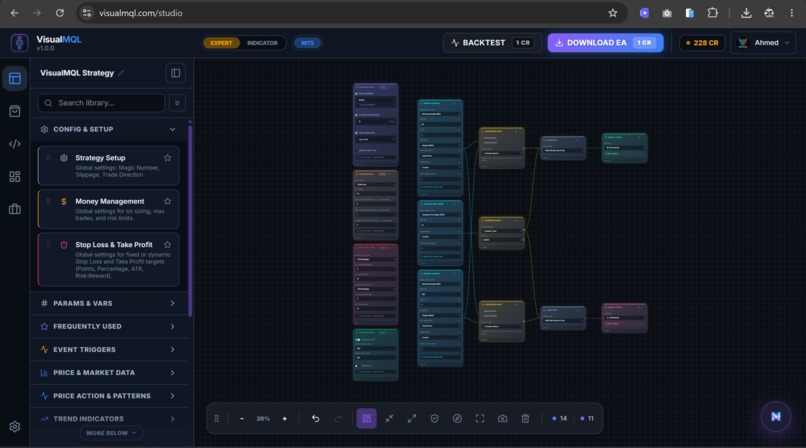
Task: Expand the PRICE & MARKET DATA section
Action: pyautogui.click(x=108, y=372)
